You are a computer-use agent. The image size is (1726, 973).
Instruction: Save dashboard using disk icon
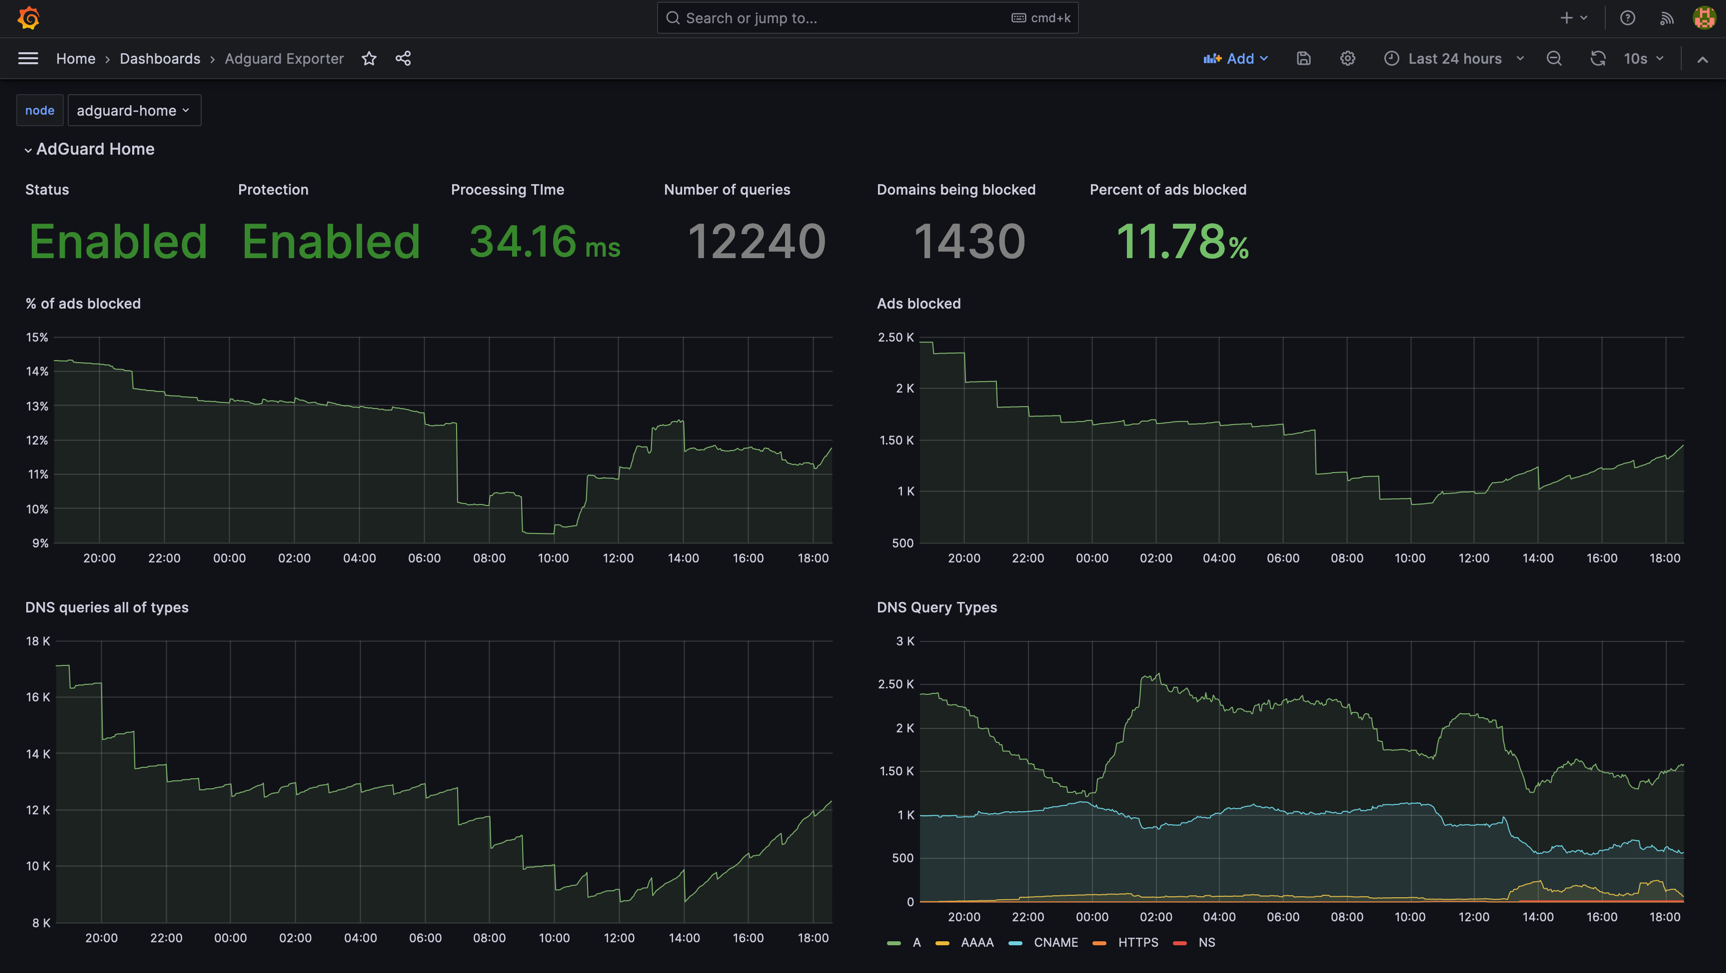click(x=1303, y=59)
